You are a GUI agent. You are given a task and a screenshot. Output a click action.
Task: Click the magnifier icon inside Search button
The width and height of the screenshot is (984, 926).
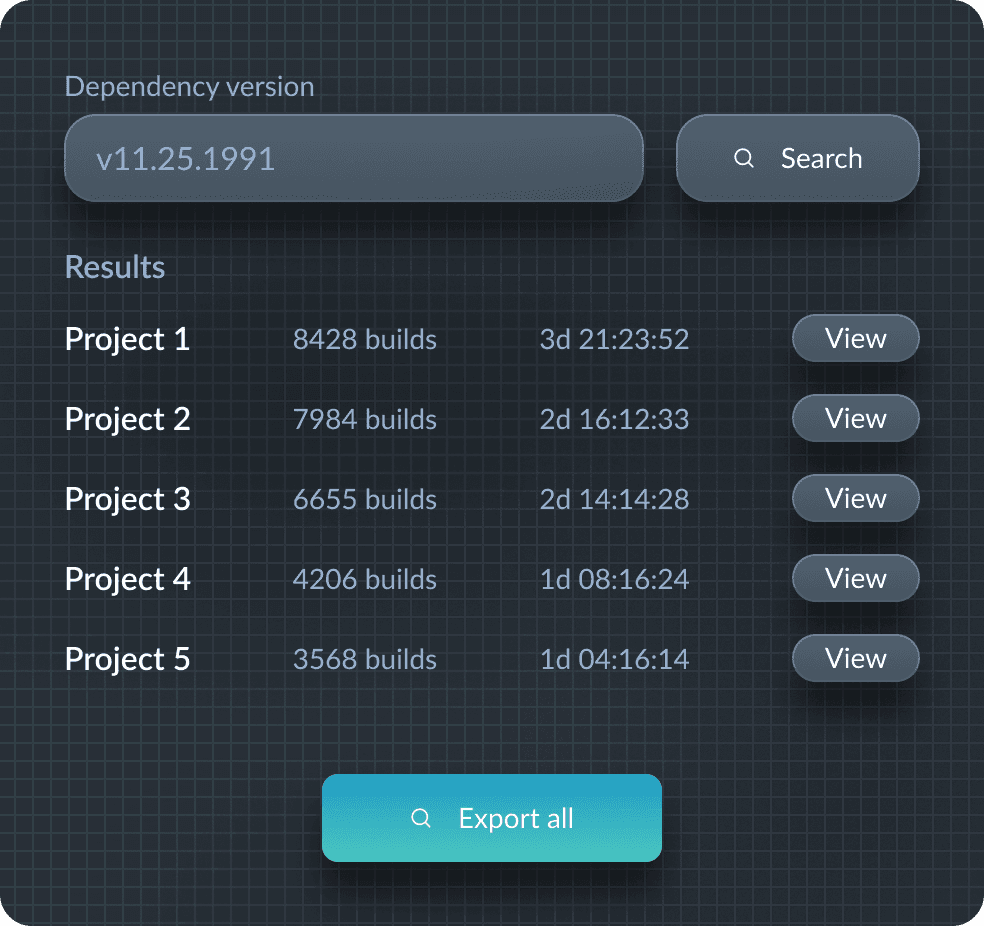(743, 158)
